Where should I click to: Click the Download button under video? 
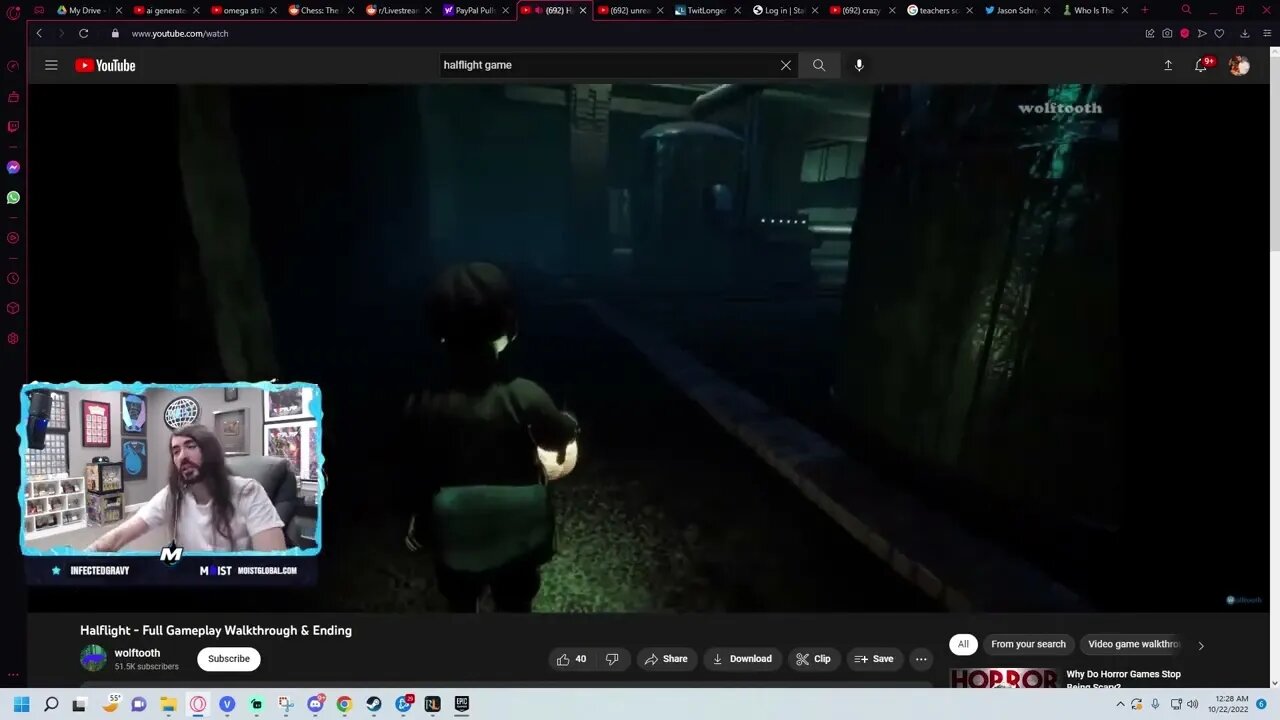point(742,659)
